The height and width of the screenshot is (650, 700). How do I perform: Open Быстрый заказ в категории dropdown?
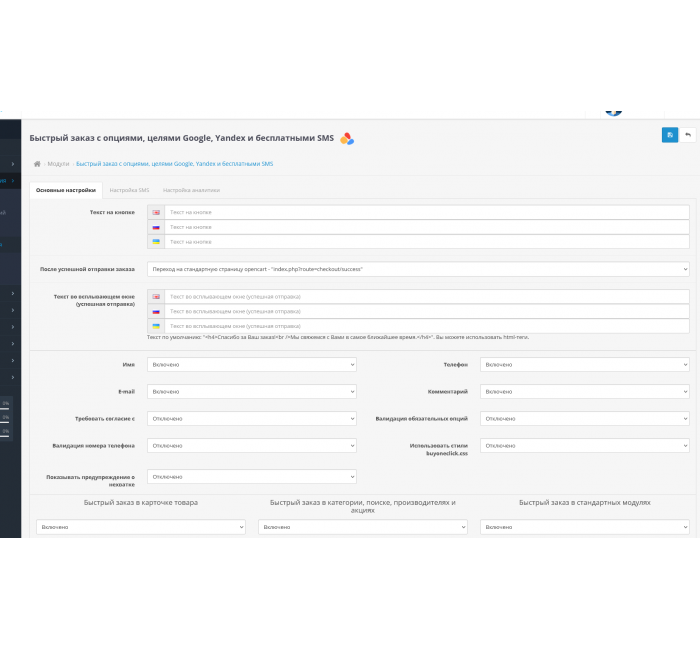pyautogui.click(x=362, y=527)
